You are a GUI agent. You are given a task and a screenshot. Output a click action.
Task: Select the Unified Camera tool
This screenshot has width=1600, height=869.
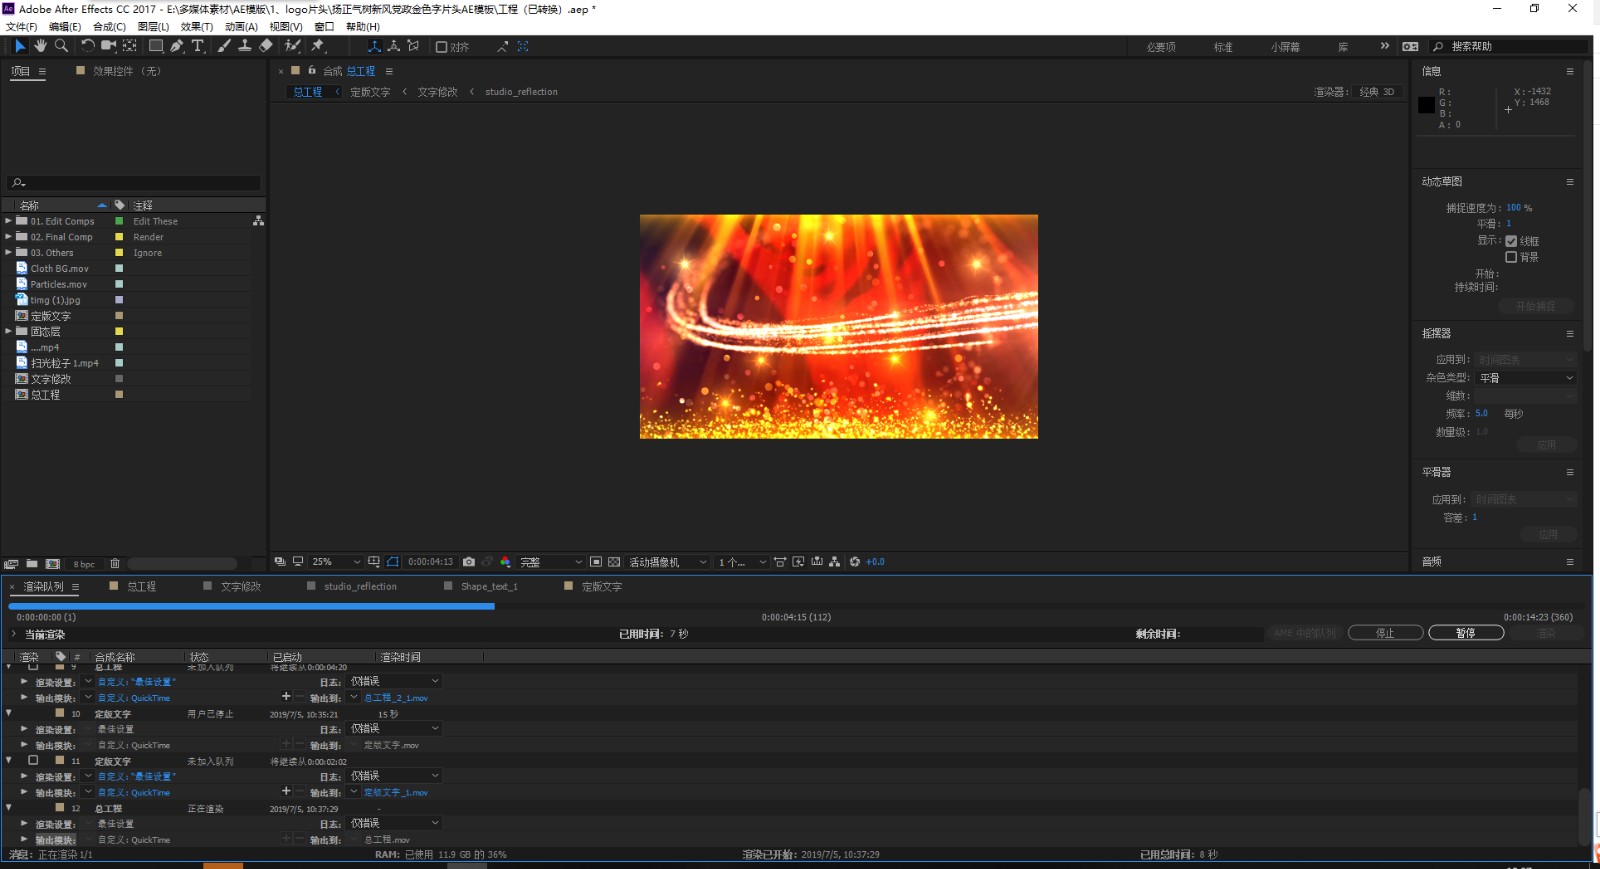pos(108,46)
